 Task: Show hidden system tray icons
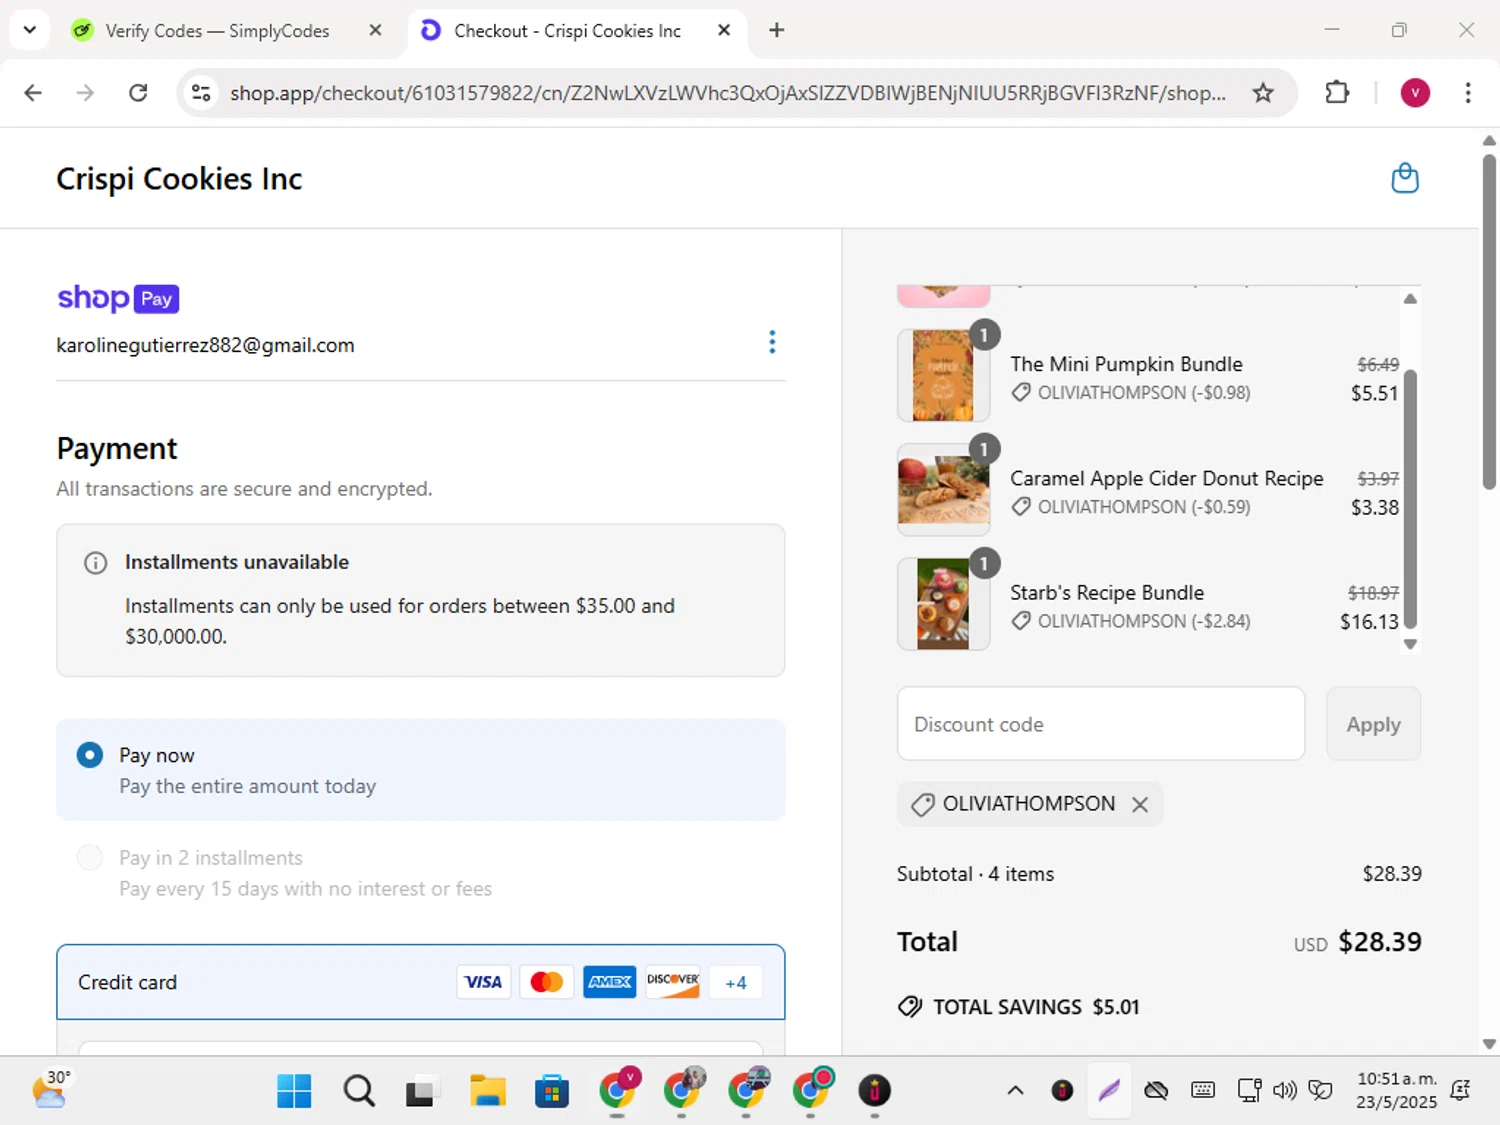point(1015,1090)
